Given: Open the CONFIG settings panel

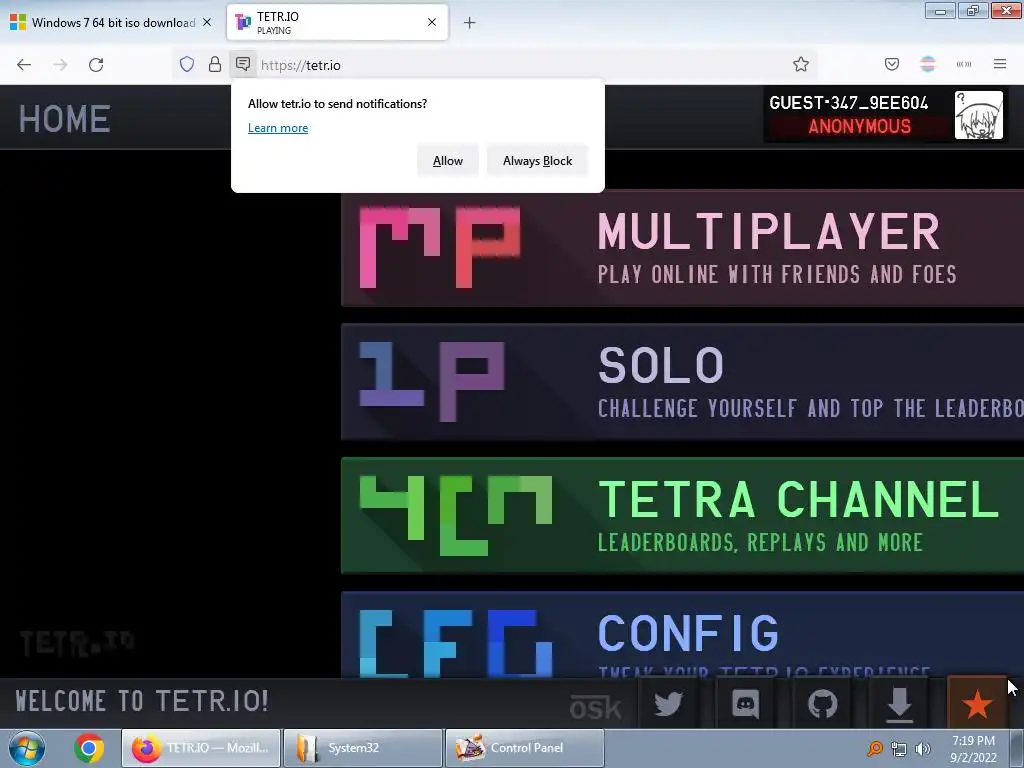Looking at the screenshot, I should pyautogui.click(x=682, y=635).
